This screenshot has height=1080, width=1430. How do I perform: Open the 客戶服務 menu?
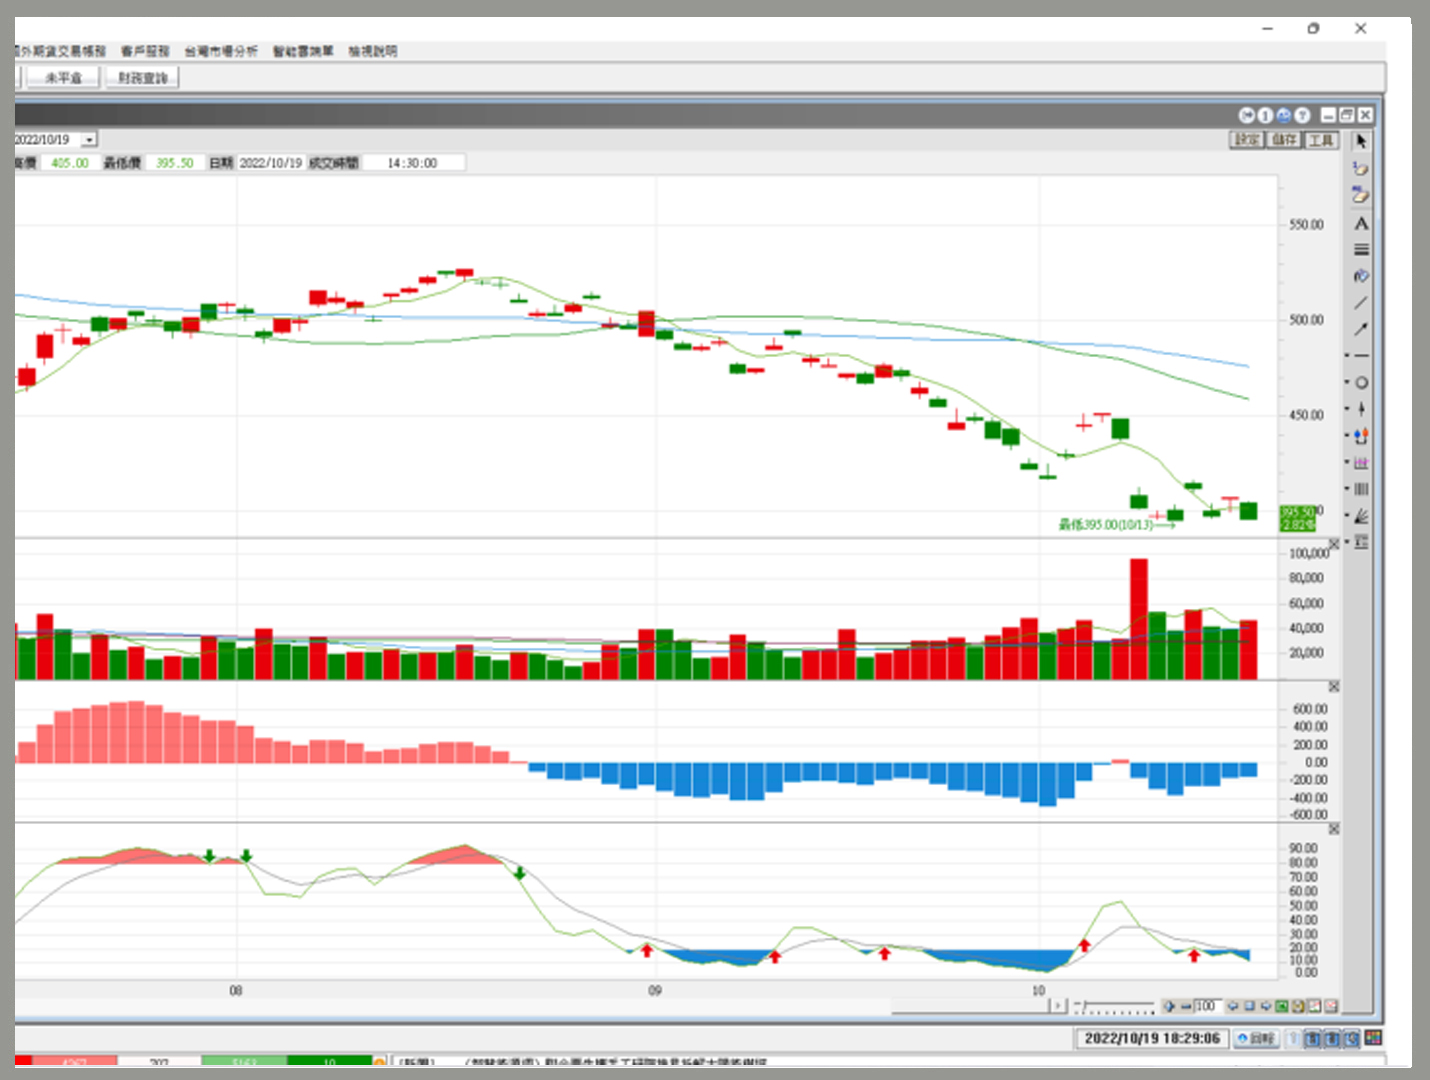point(145,51)
